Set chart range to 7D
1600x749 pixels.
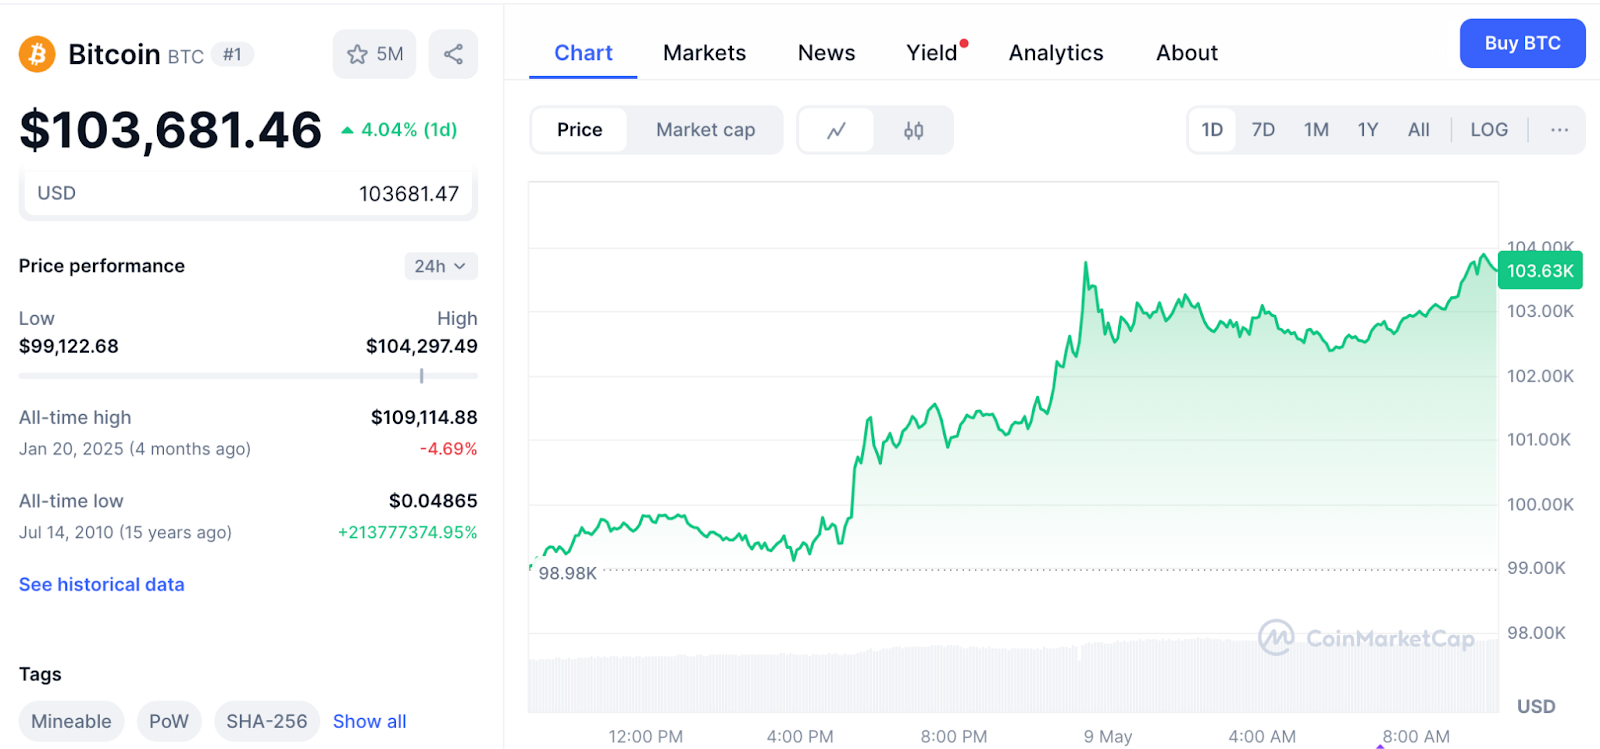click(1263, 130)
